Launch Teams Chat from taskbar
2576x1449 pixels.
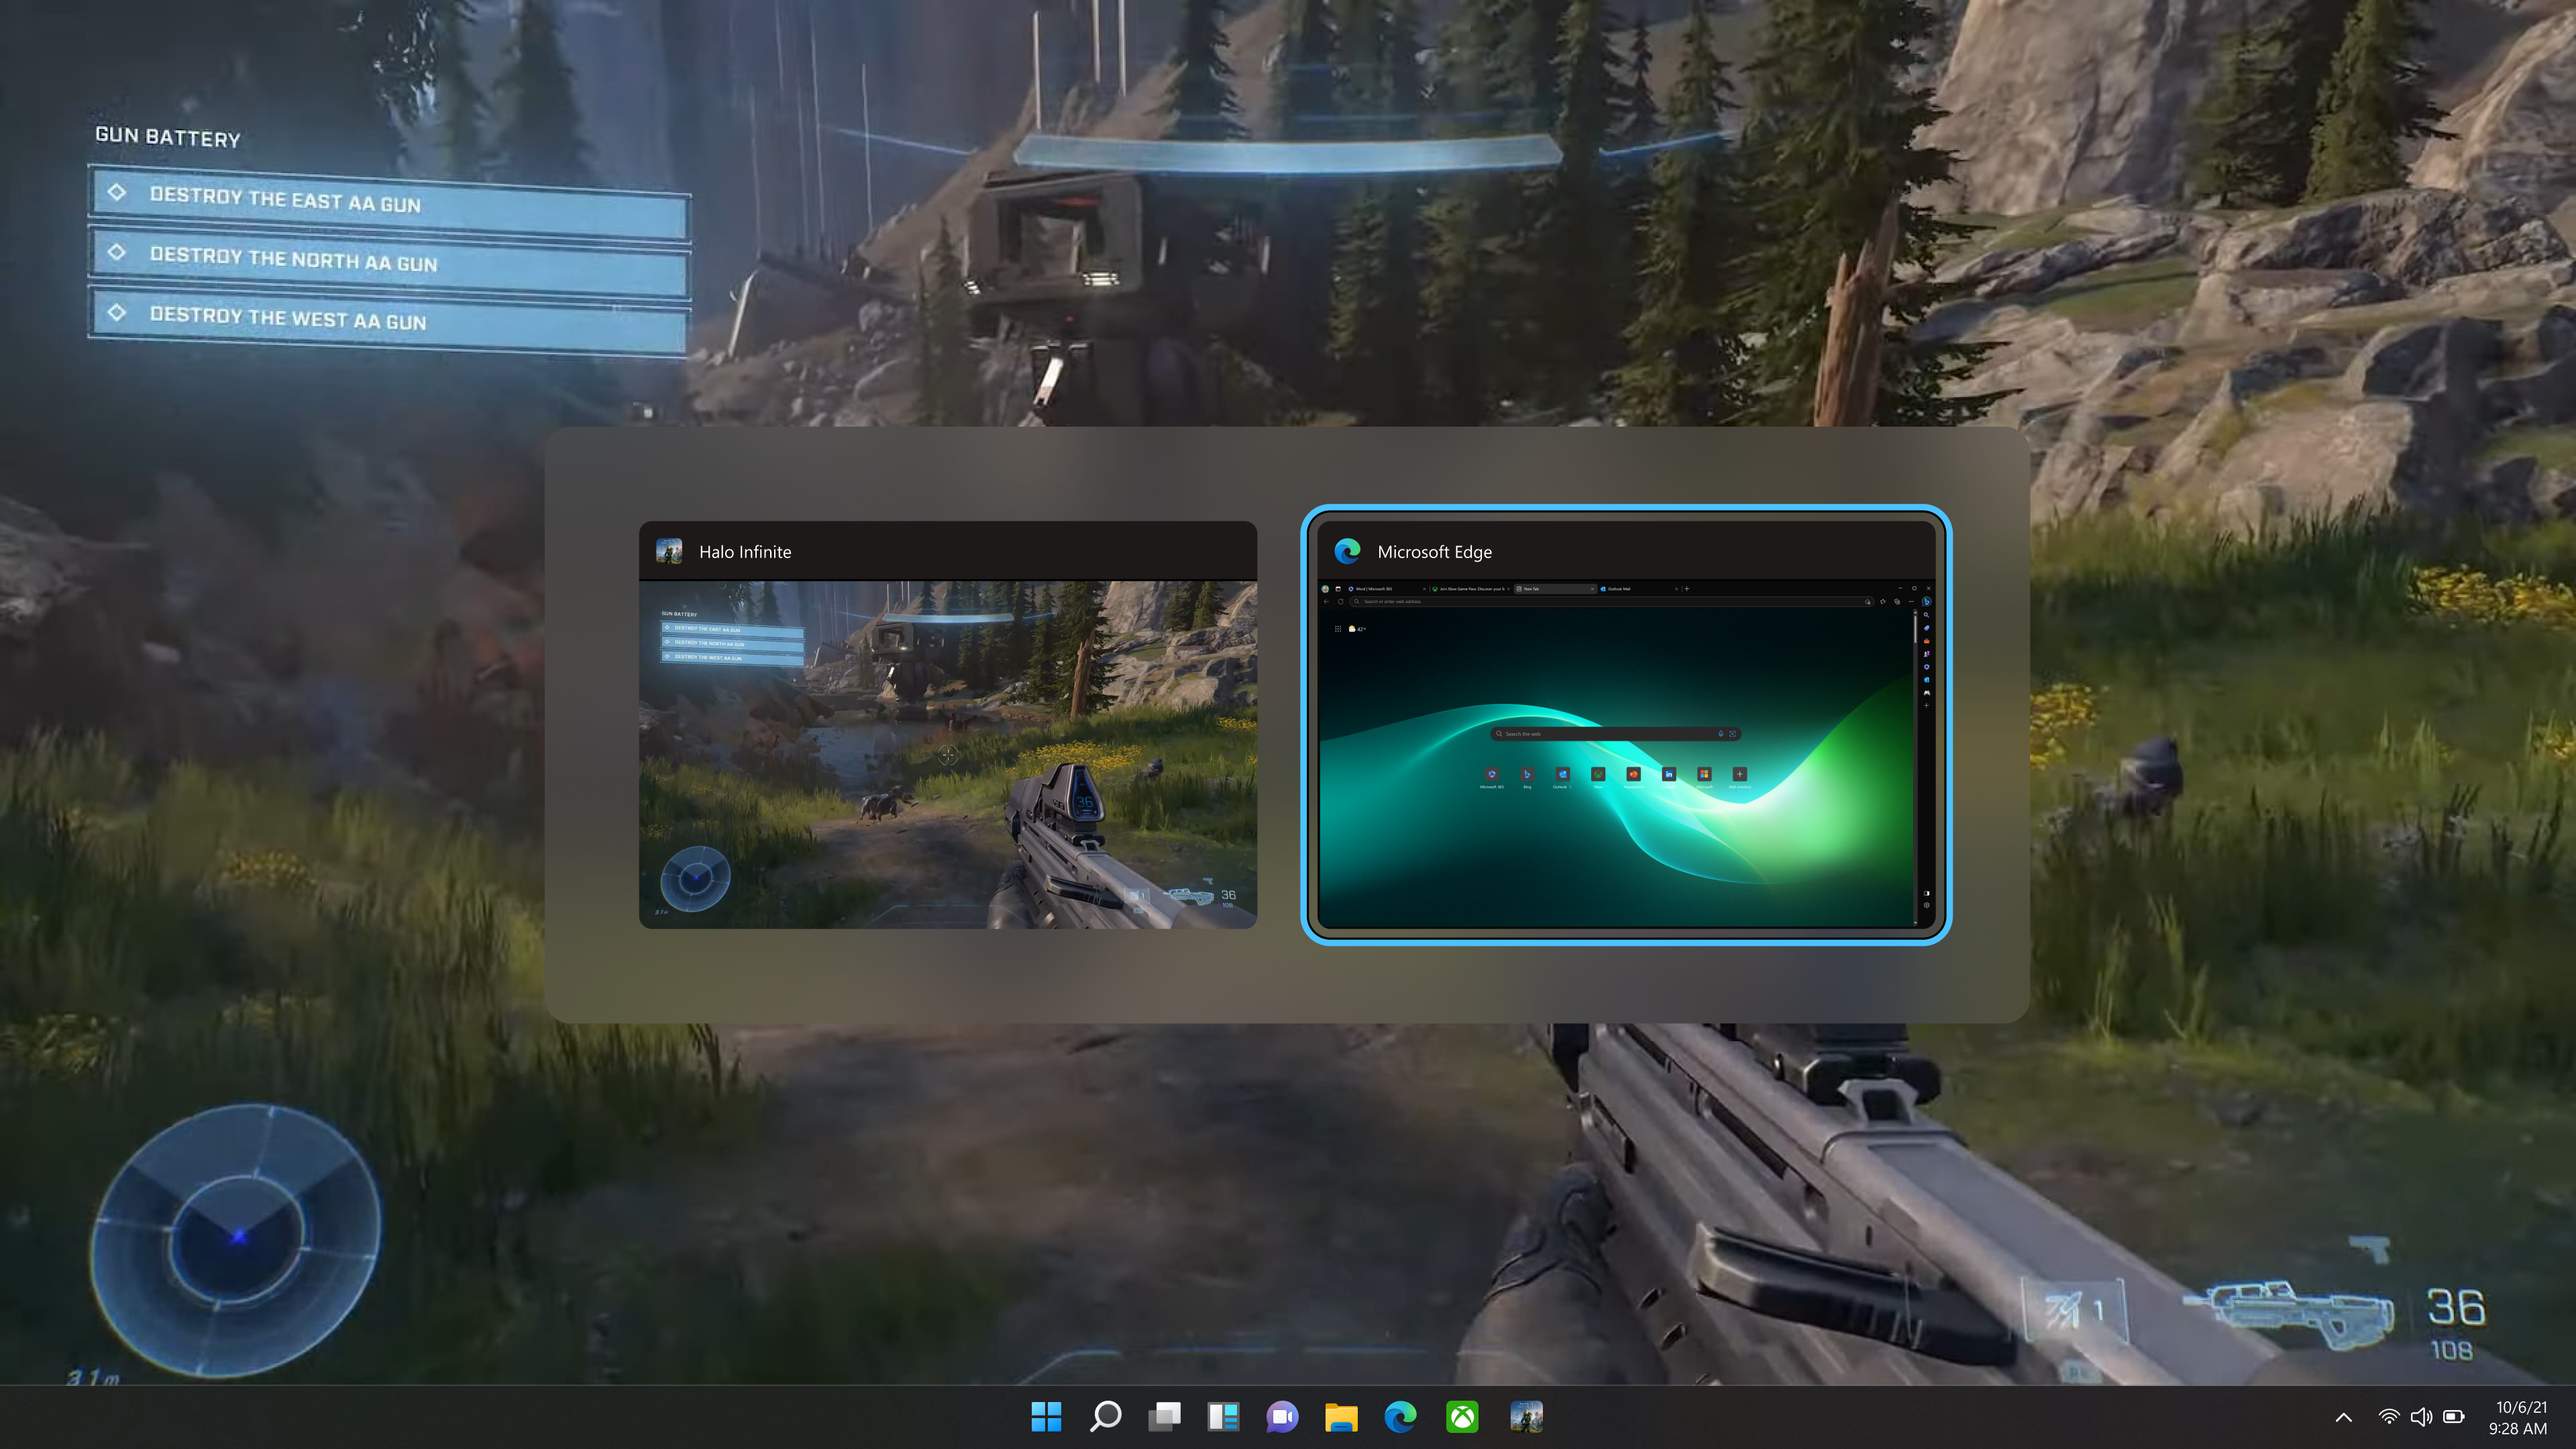click(x=1282, y=1416)
